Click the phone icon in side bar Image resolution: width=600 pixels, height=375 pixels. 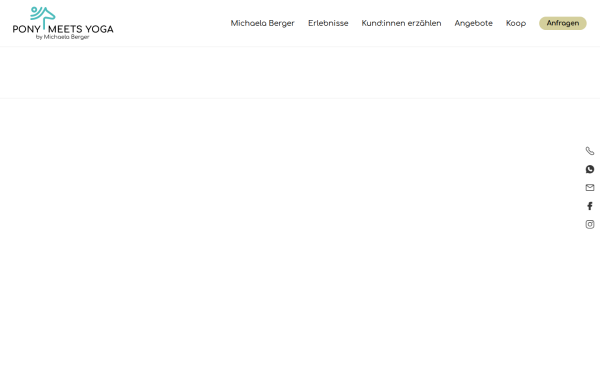point(590,151)
